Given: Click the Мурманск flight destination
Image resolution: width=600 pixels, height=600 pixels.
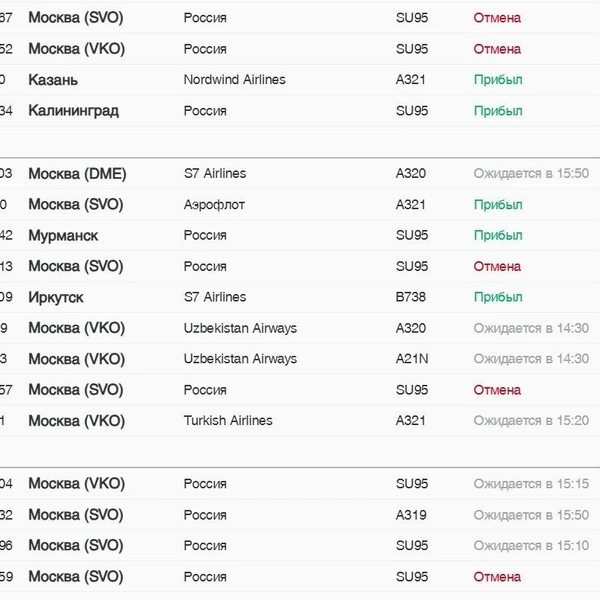Looking at the screenshot, I should (63, 235).
